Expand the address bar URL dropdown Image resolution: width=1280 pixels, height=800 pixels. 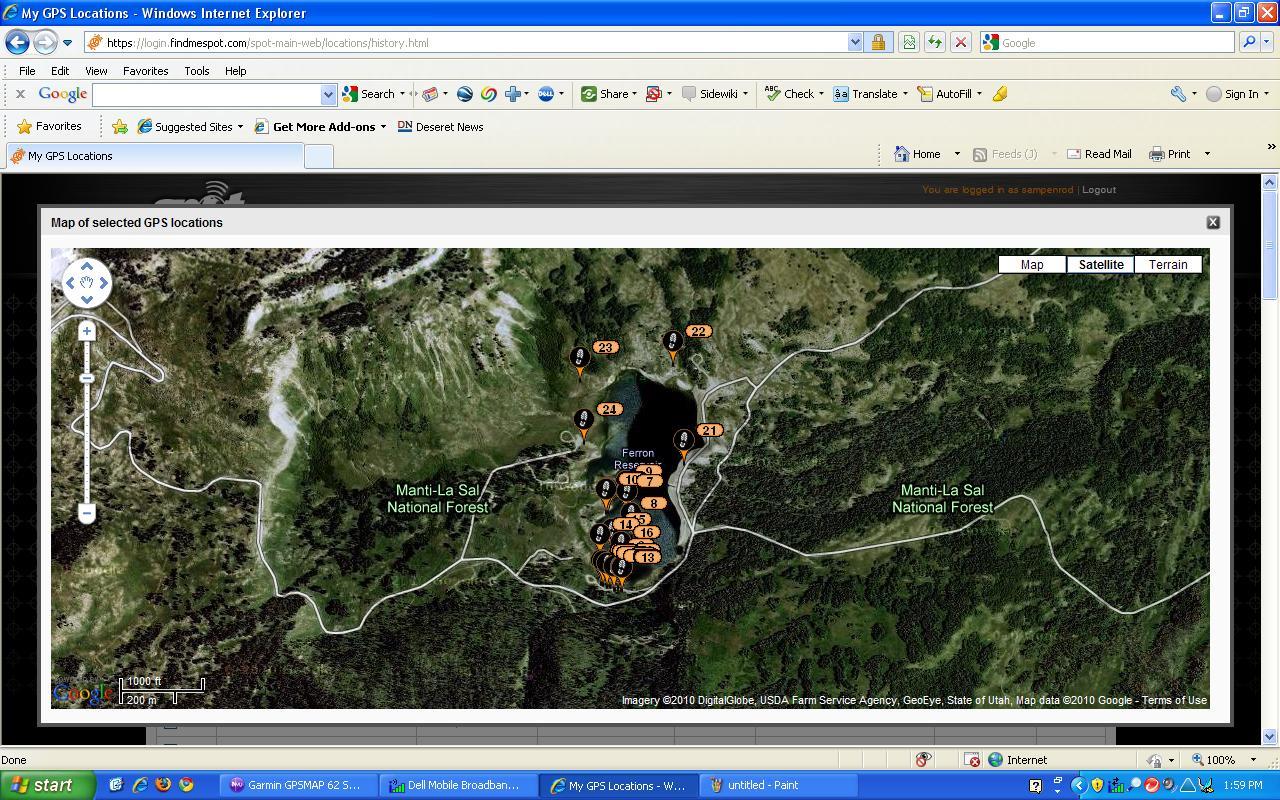[x=855, y=42]
